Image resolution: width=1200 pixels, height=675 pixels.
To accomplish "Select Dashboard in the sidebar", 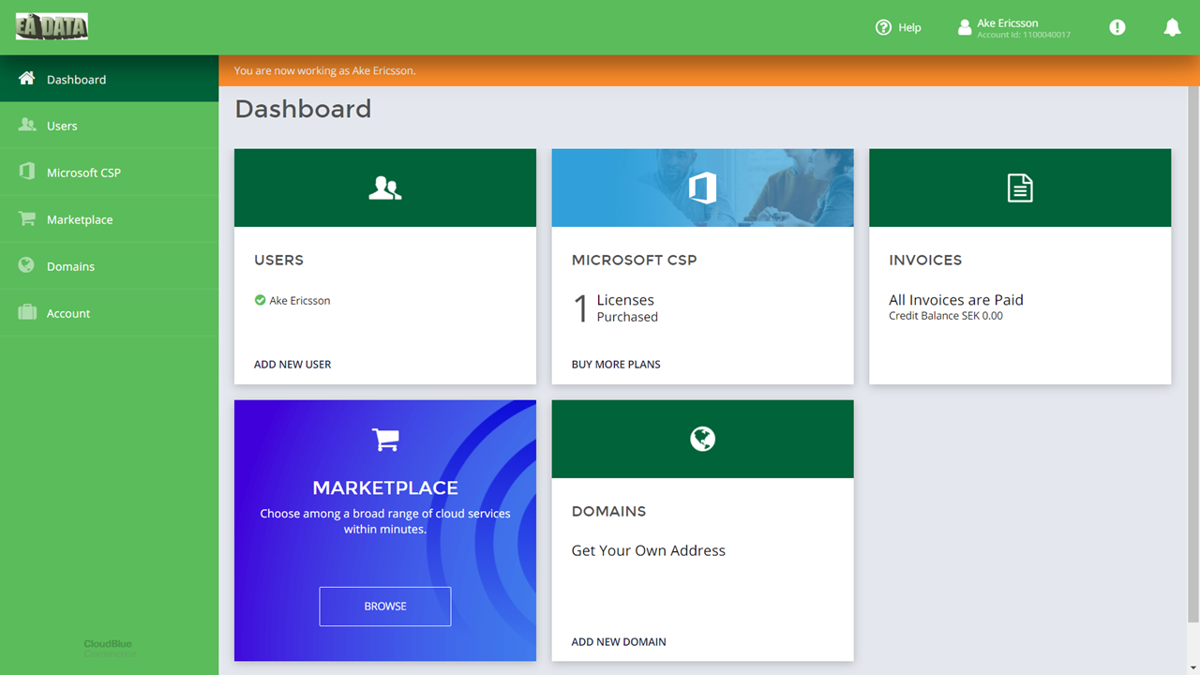I will (x=109, y=79).
